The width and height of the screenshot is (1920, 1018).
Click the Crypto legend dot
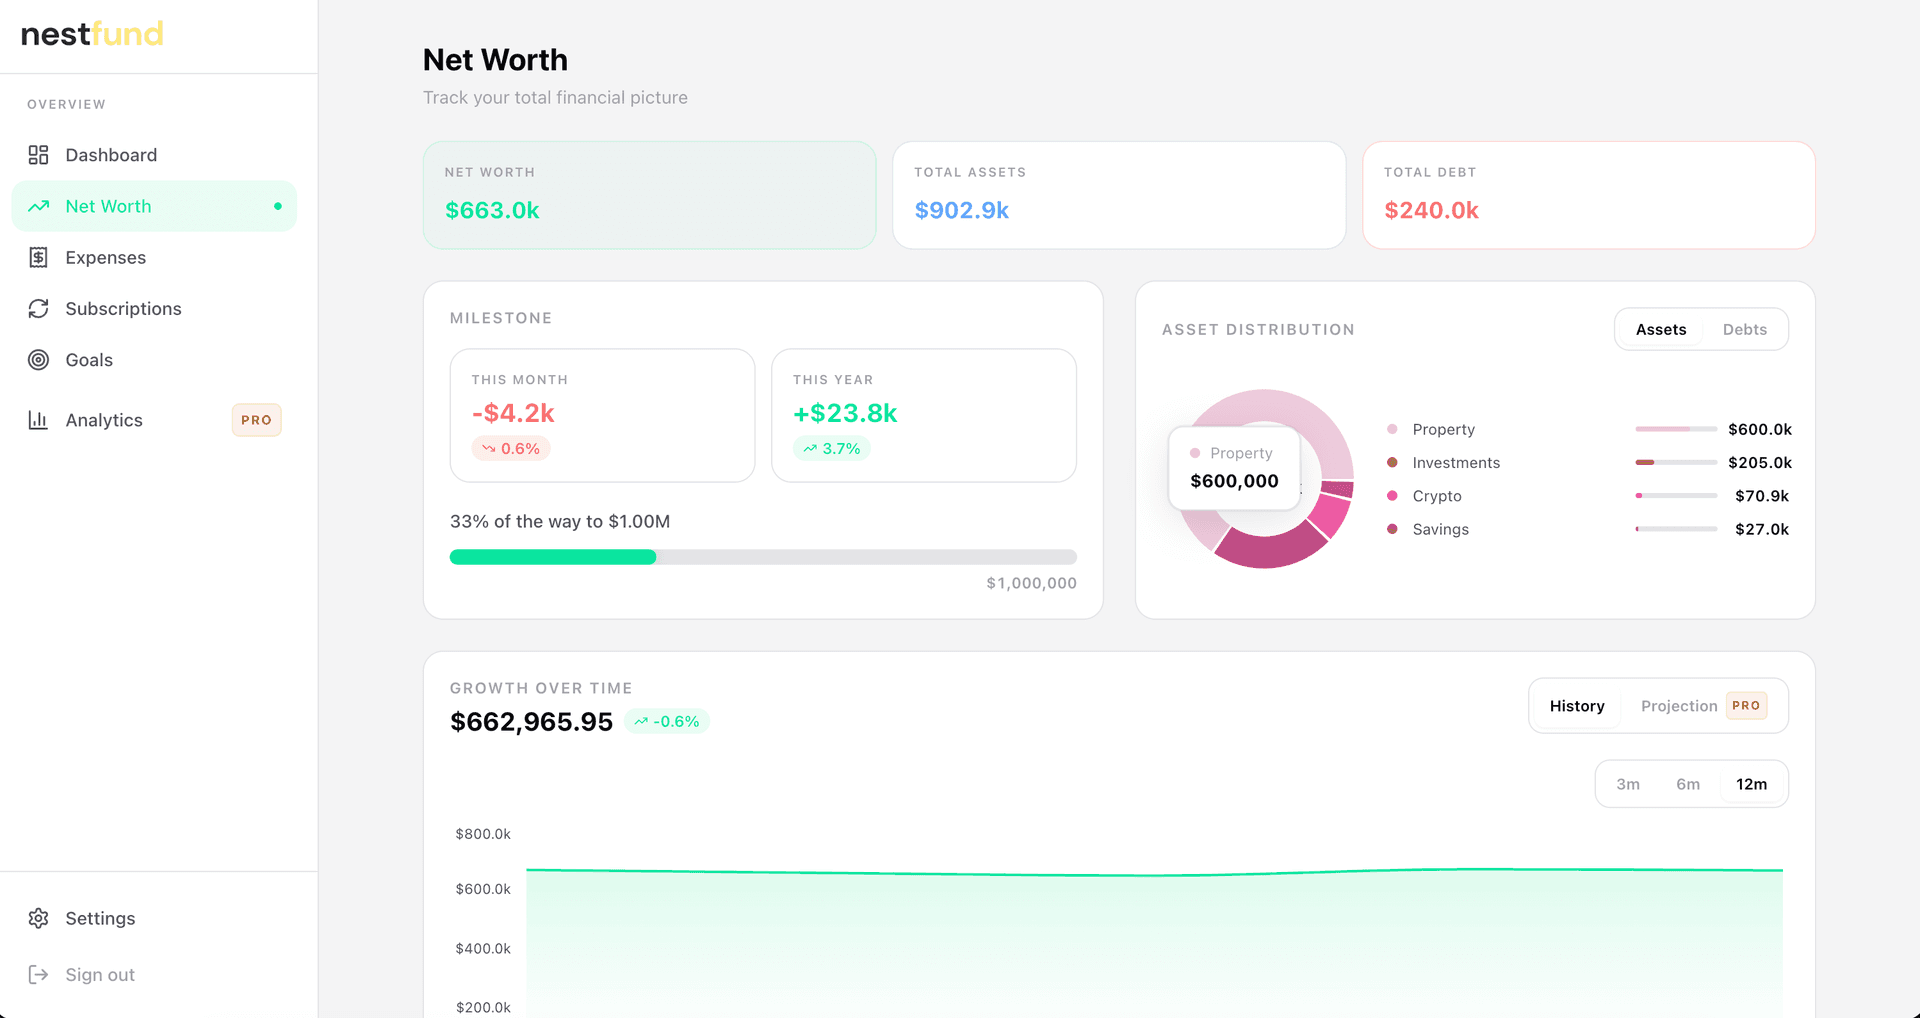pyautogui.click(x=1392, y=496)
